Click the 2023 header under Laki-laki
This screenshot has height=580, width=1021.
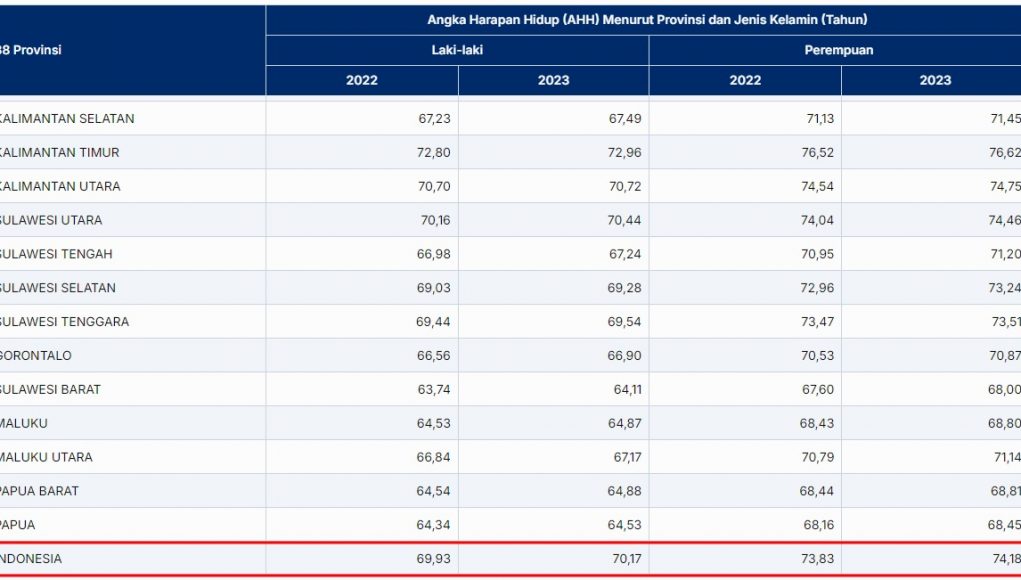pos(553,80)
